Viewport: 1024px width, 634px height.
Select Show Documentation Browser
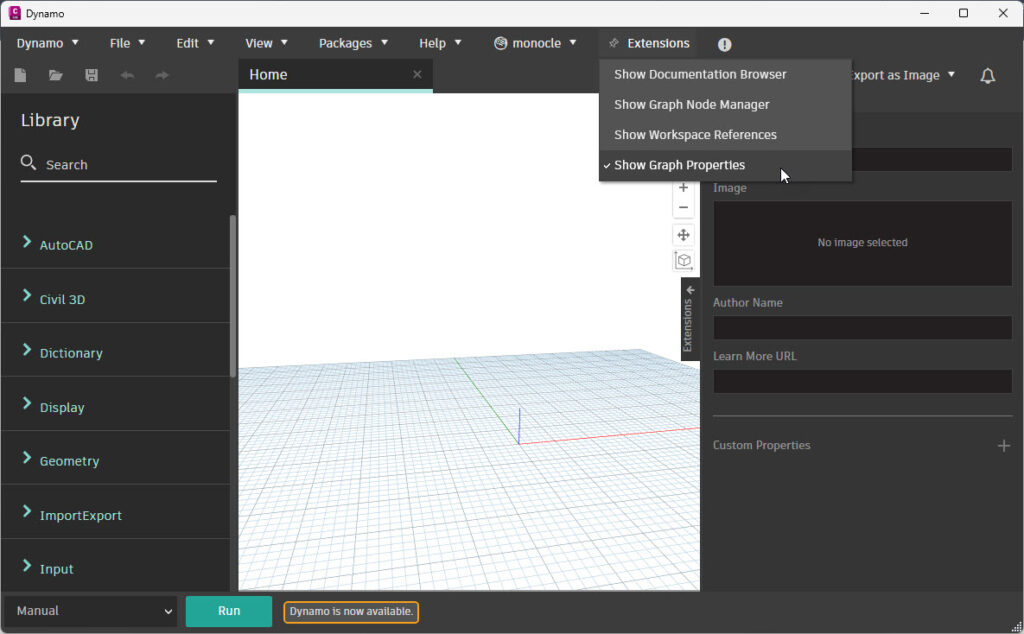[x=725, y=74]
